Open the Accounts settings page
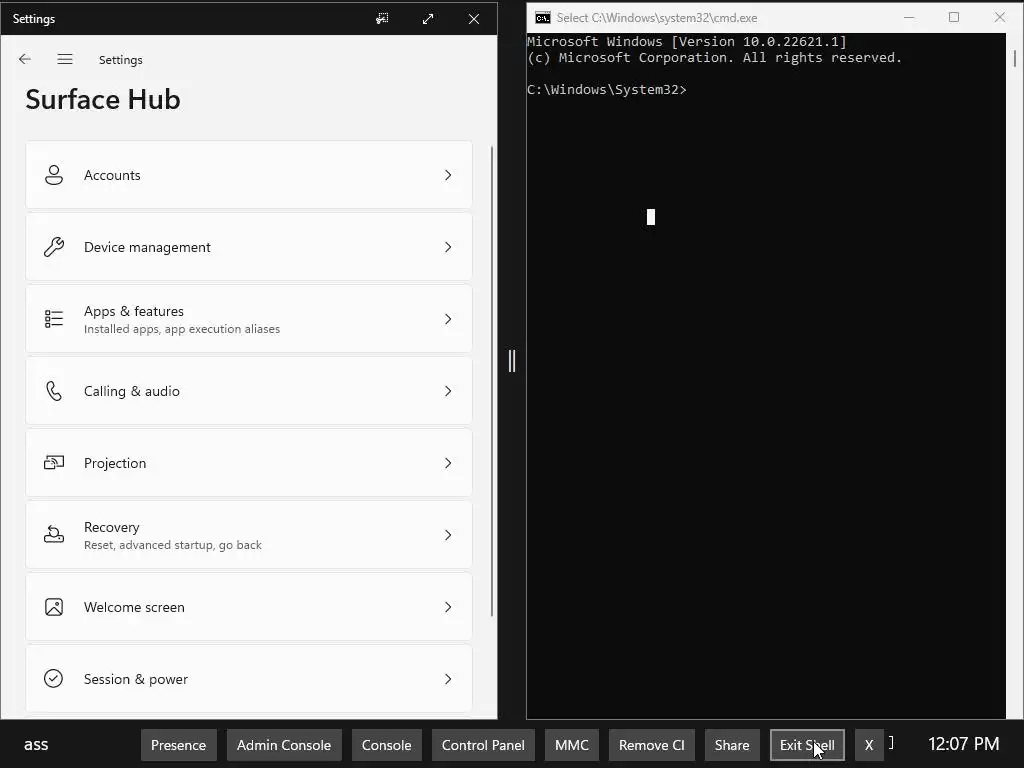Viewport: 1024px width, 768px height. click(249, 175)
